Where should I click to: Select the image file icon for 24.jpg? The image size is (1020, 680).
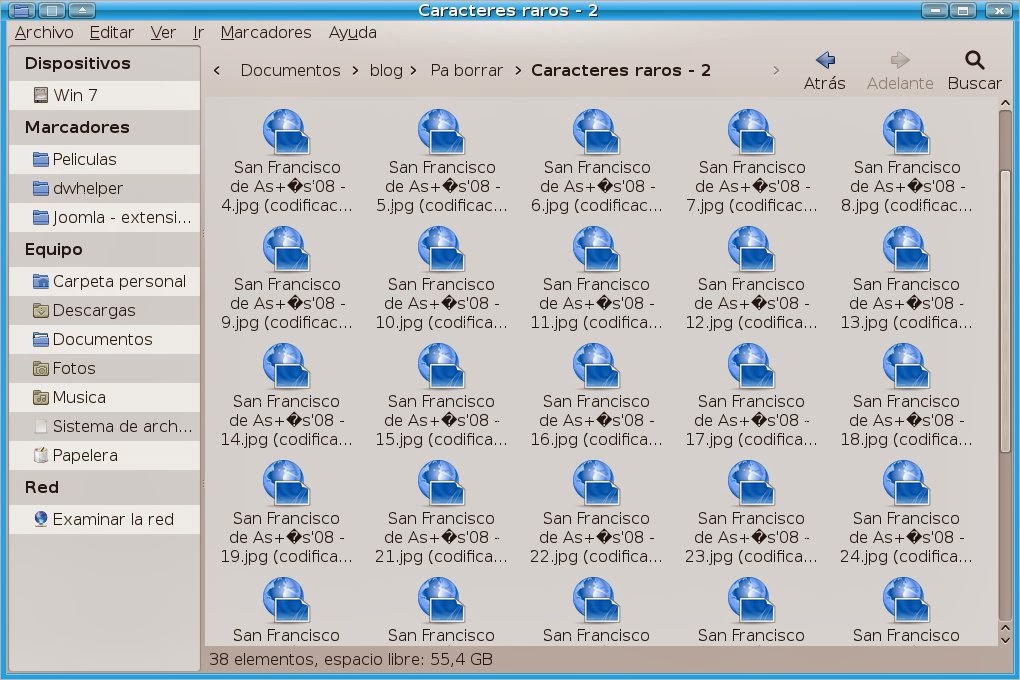point(906,483)
